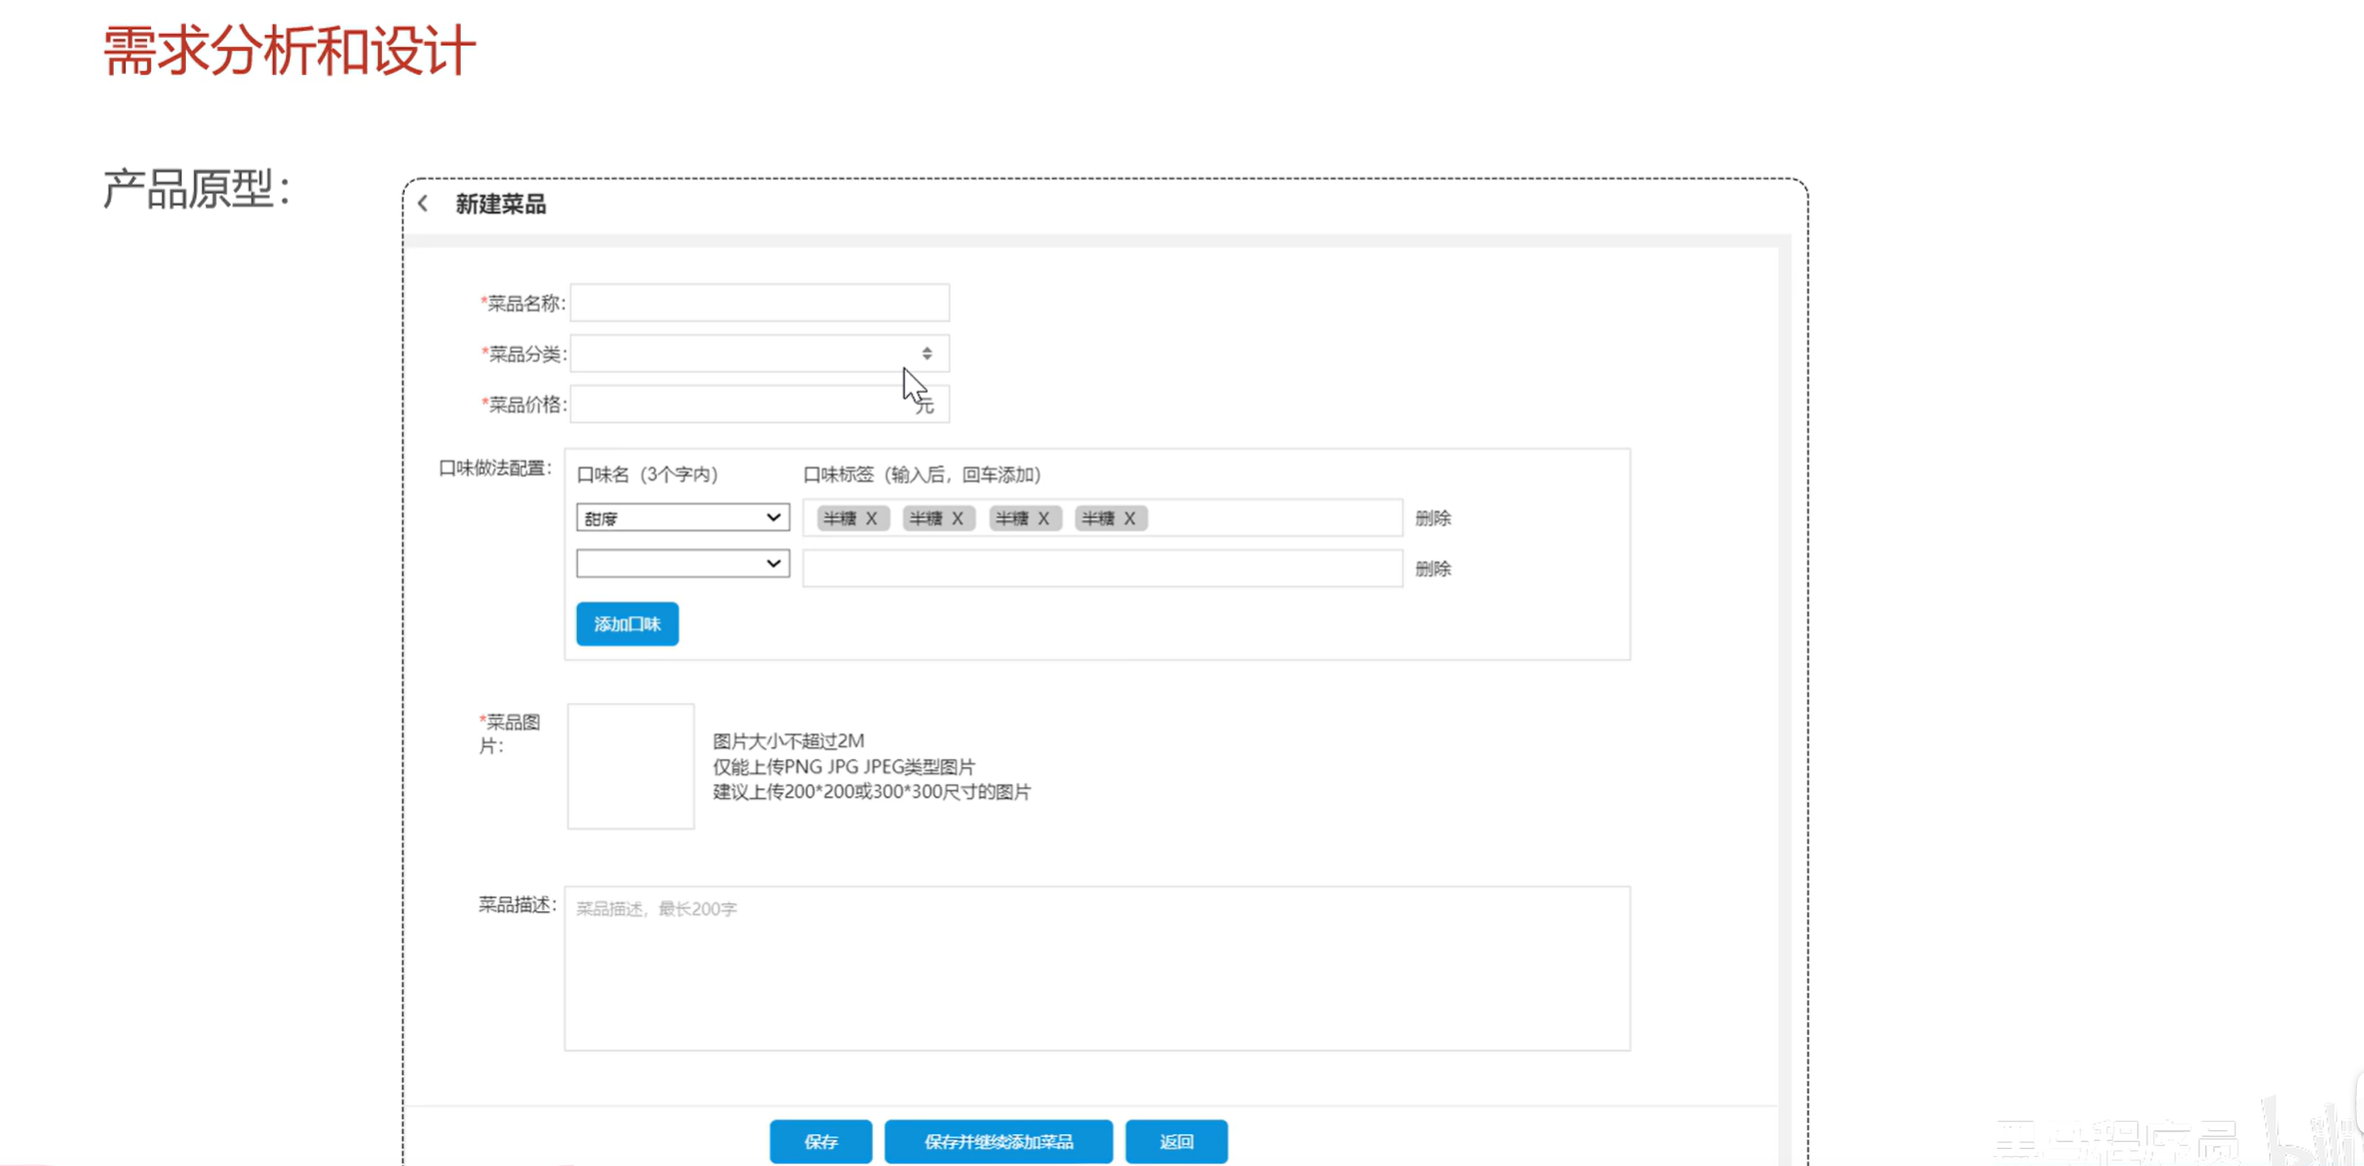Remove the first 半糖 flavor tag
Image resolution: width=2364 pixels, height=1166 pixels.
point(871,518)
